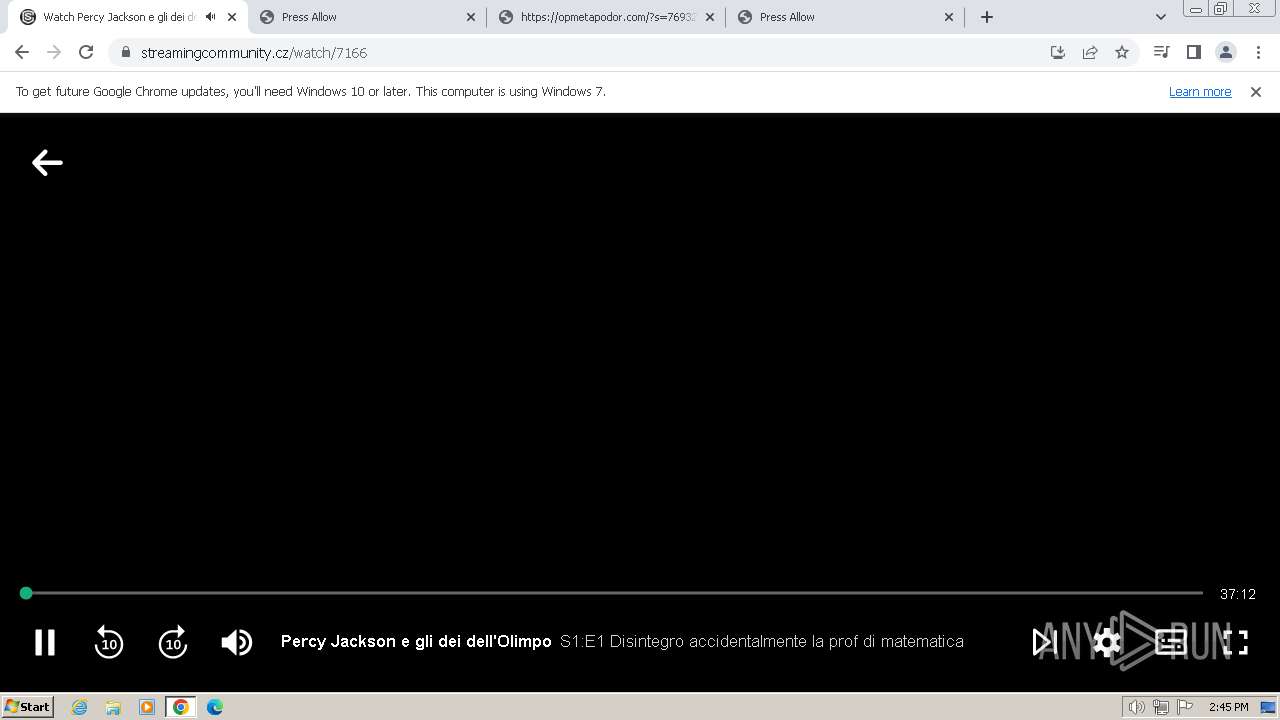1280x720 pixels.
Task: Select Chrome taskbar button
Action: click(x=181, y=707)
